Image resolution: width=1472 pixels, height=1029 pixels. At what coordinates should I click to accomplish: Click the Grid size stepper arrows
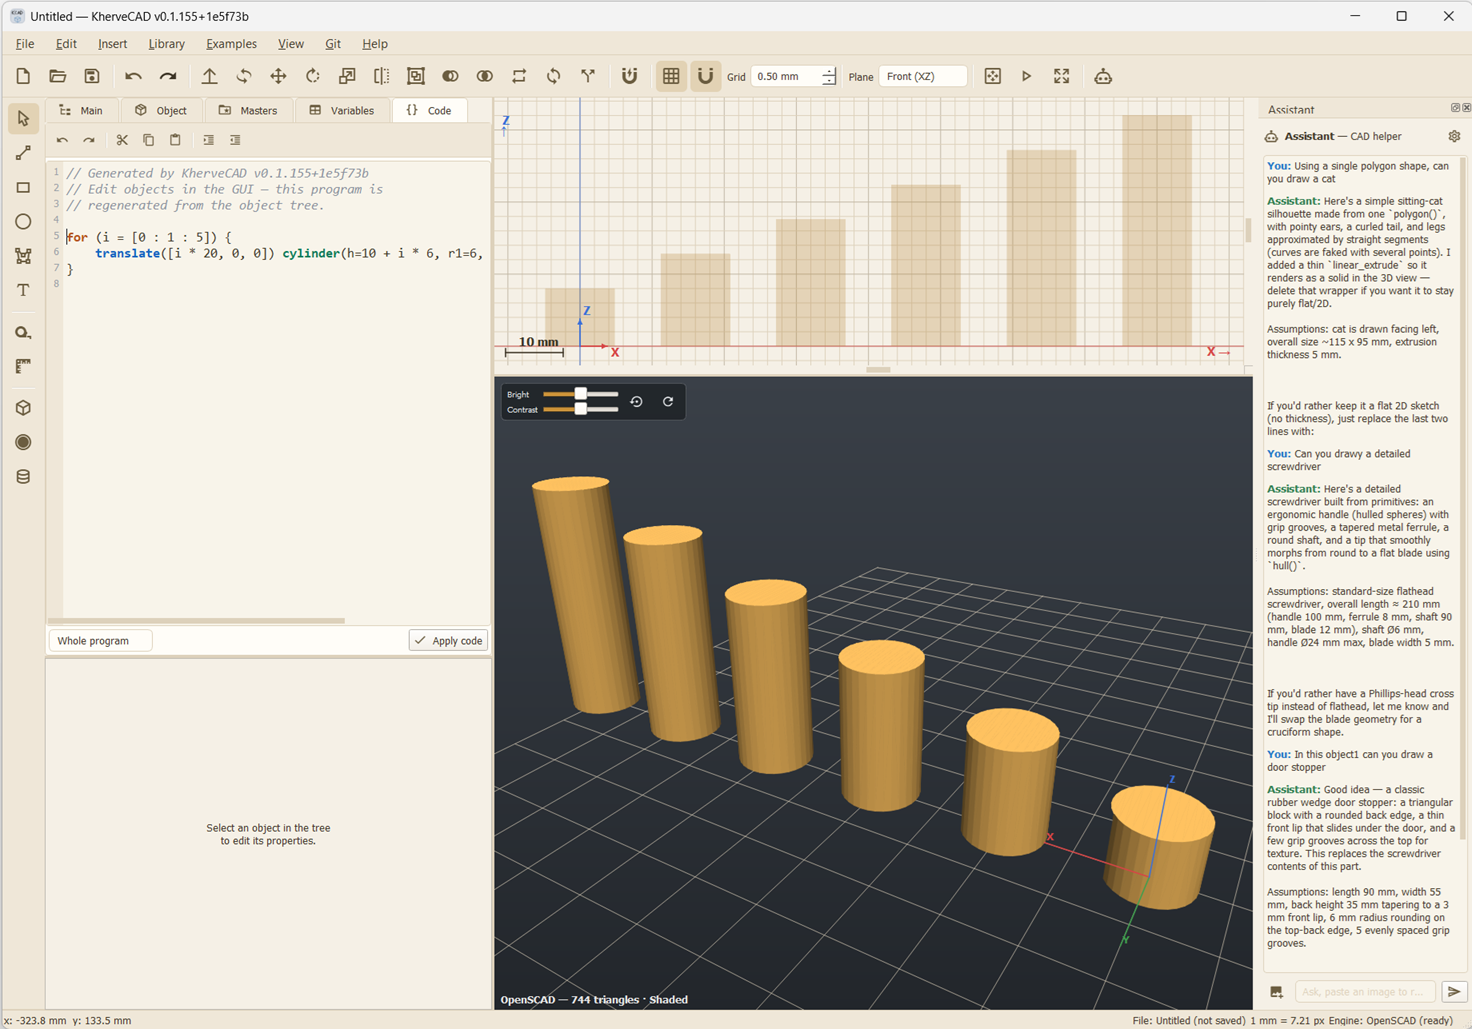(829, 77)
